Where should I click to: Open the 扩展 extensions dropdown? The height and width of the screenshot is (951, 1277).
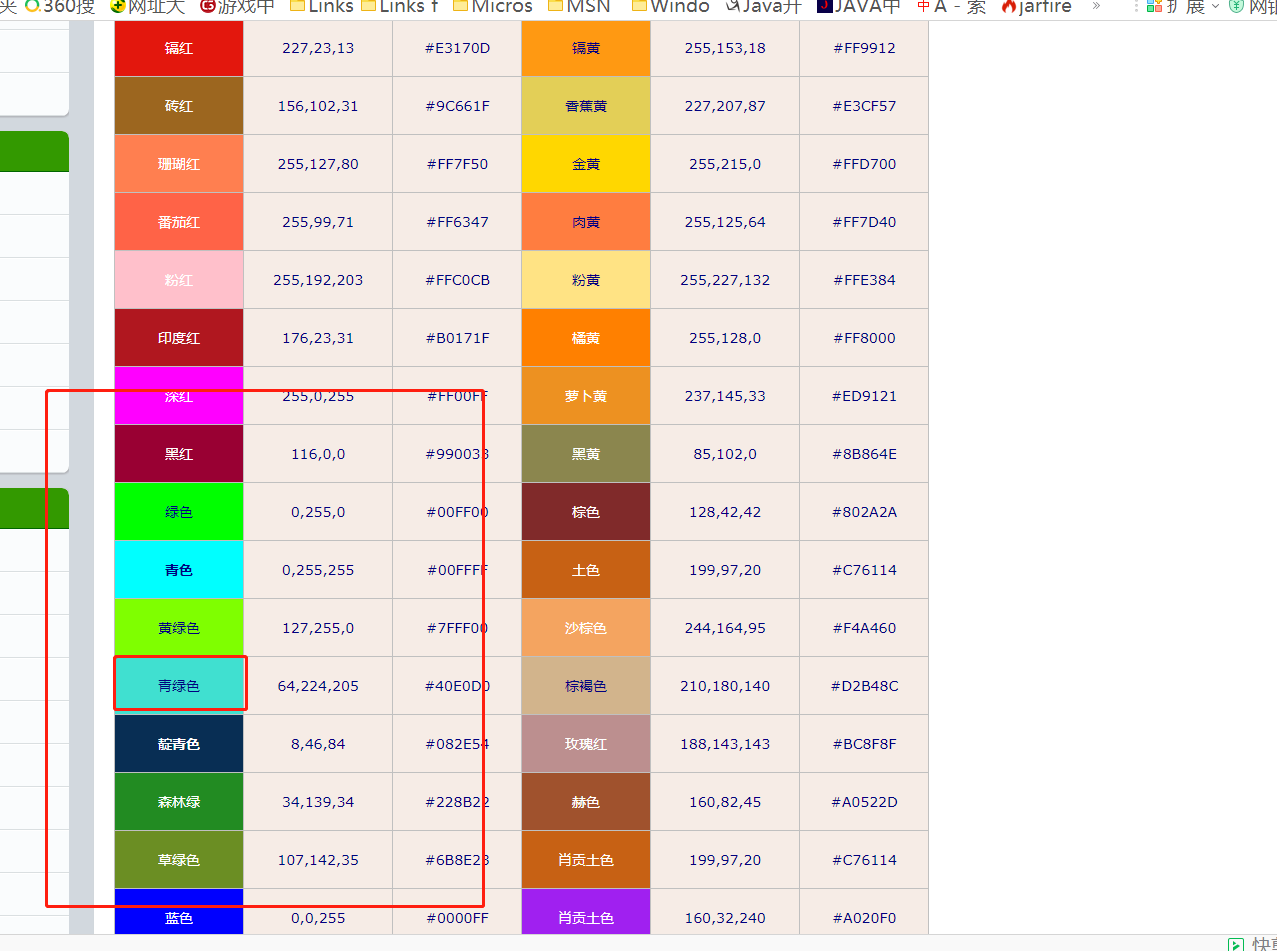[1183, 7]
